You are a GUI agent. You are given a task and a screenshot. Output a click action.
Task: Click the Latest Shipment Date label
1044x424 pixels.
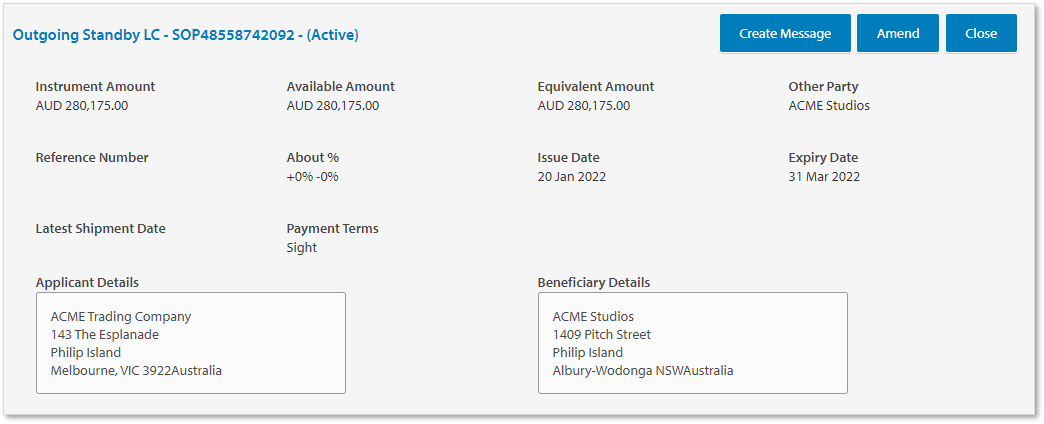pyautogui.click(x=100, y=228)
